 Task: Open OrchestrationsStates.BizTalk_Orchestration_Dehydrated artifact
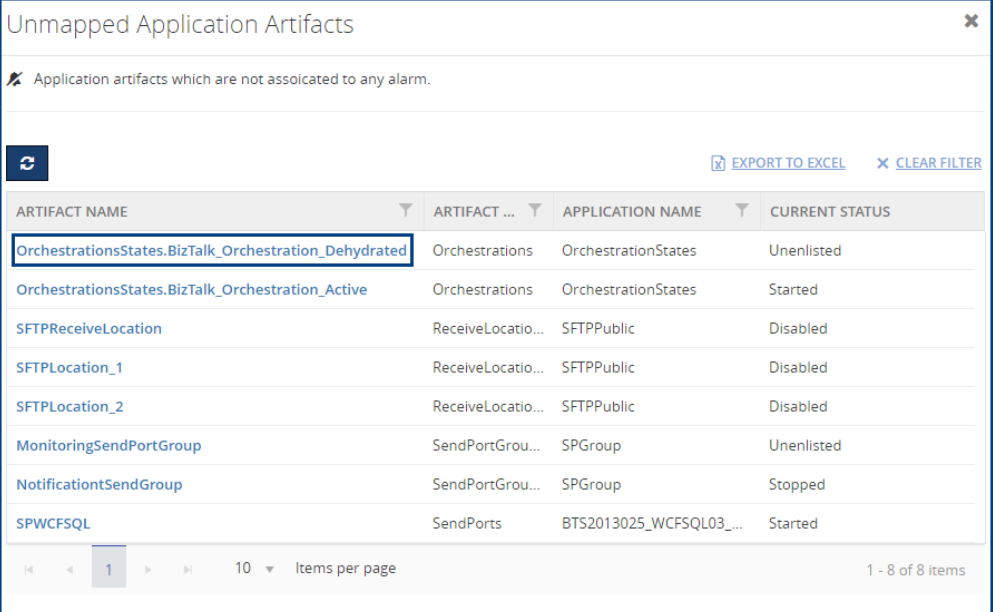tap(212, 250)
